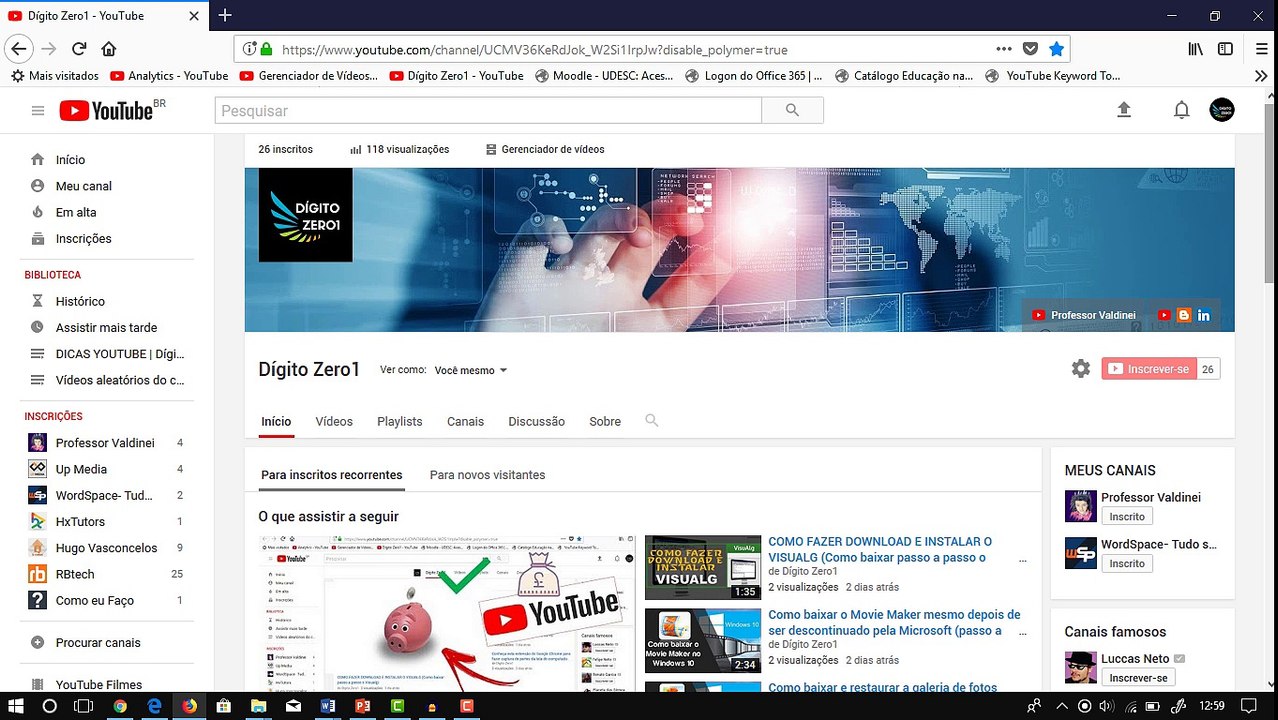Open a new browser tab
This screenshot has width=1278, height=720.
(x=225, y=15)
